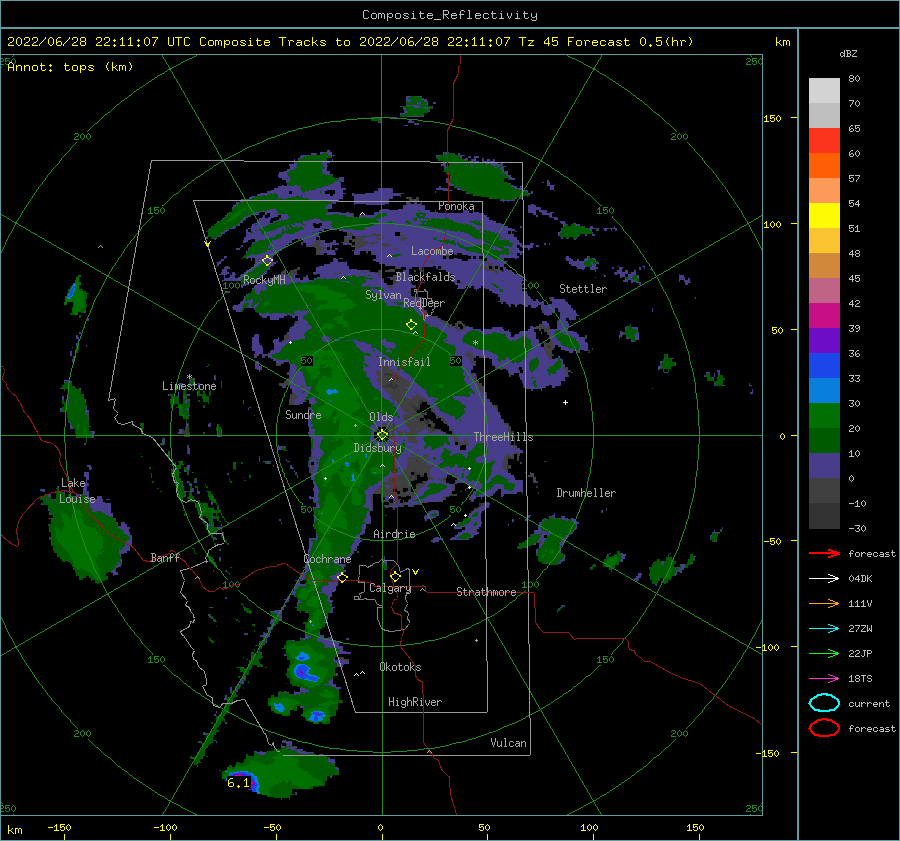
Task: Click the yellow diamond marker above Calgary label
Action: coord(395,576)
